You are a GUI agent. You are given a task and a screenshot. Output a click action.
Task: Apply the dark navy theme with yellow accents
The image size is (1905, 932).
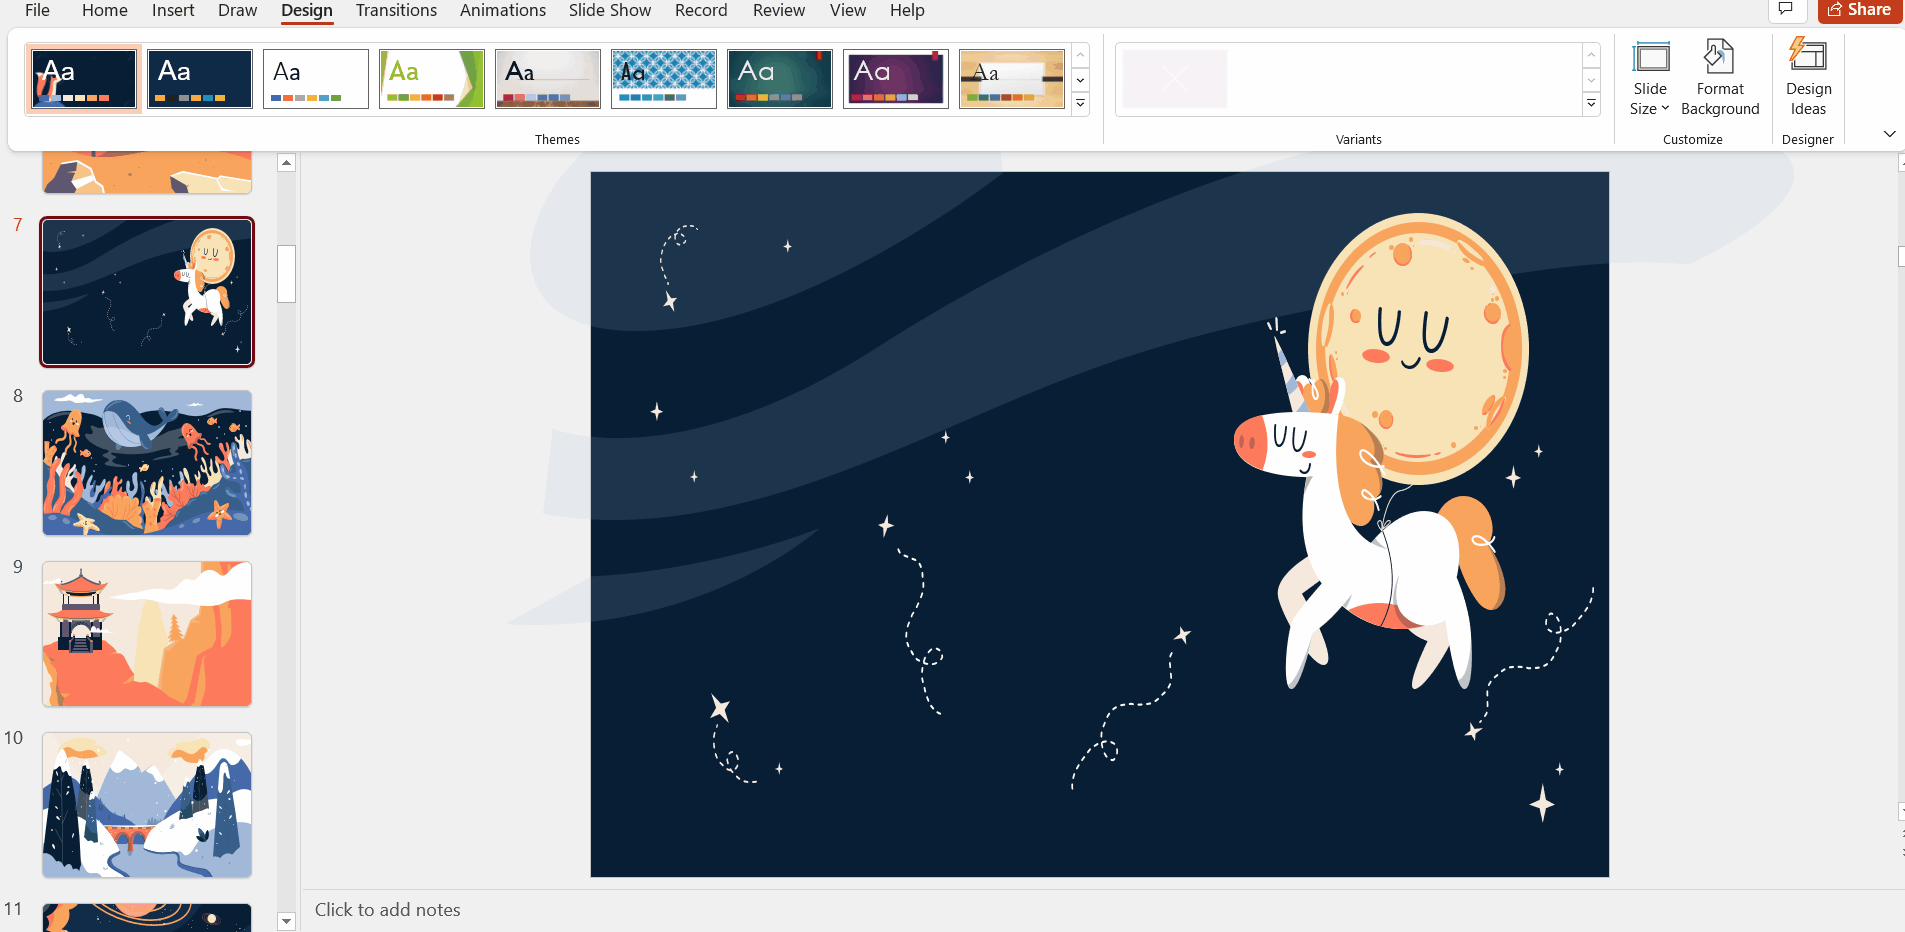point(200,79)
